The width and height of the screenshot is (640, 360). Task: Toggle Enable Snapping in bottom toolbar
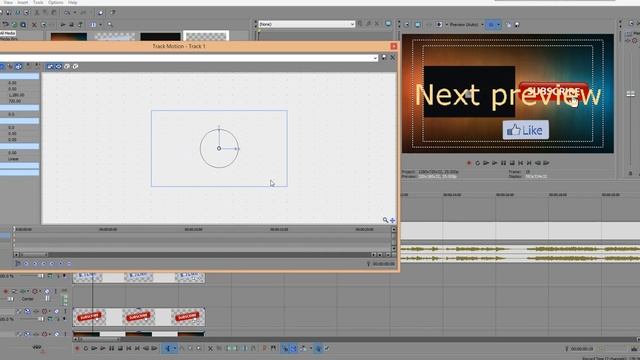coord(284,349)
